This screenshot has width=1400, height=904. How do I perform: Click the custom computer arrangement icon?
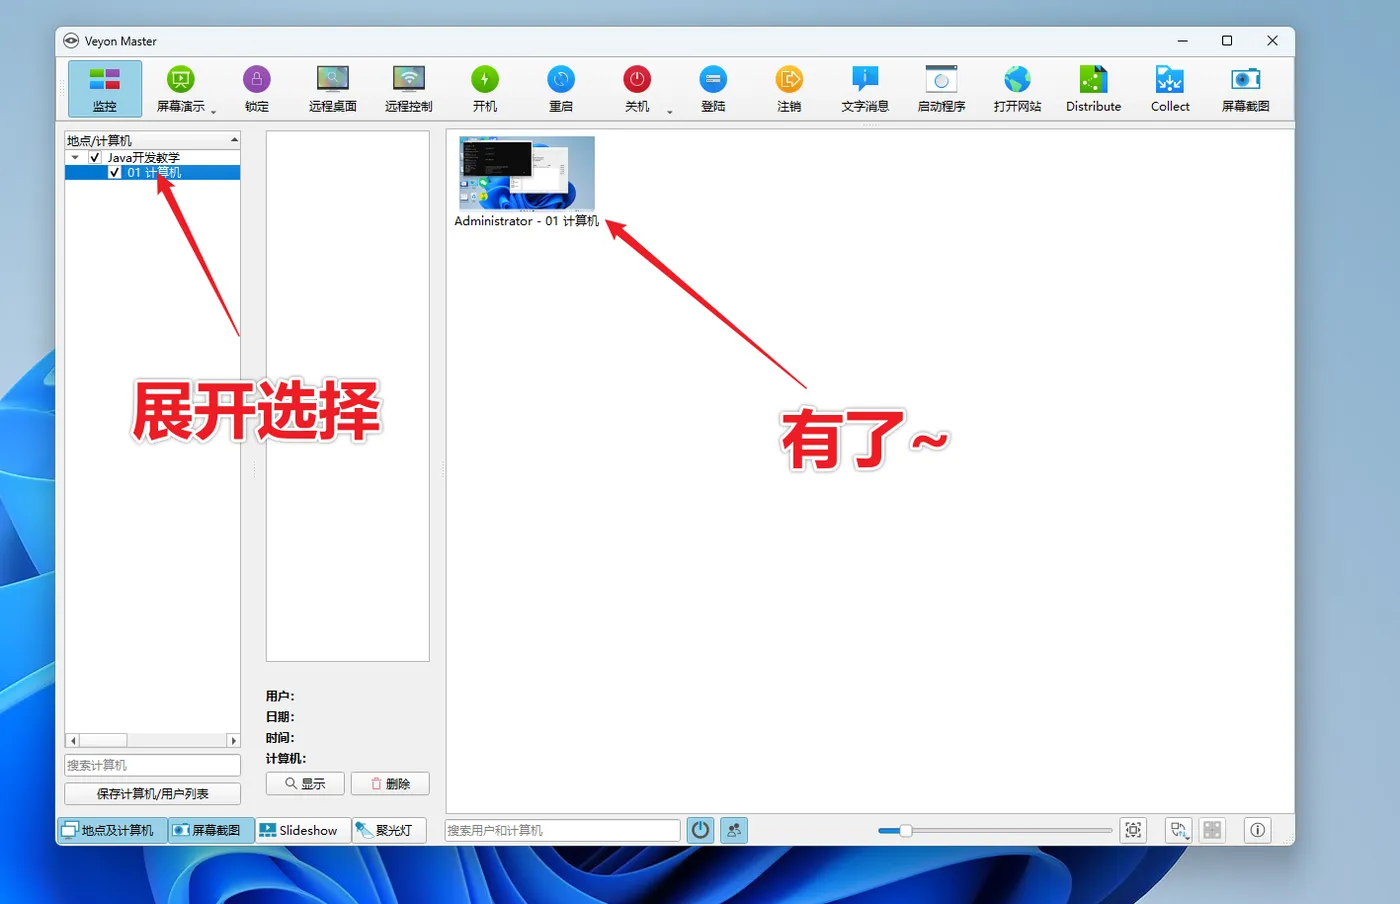tap(1179, 830)
